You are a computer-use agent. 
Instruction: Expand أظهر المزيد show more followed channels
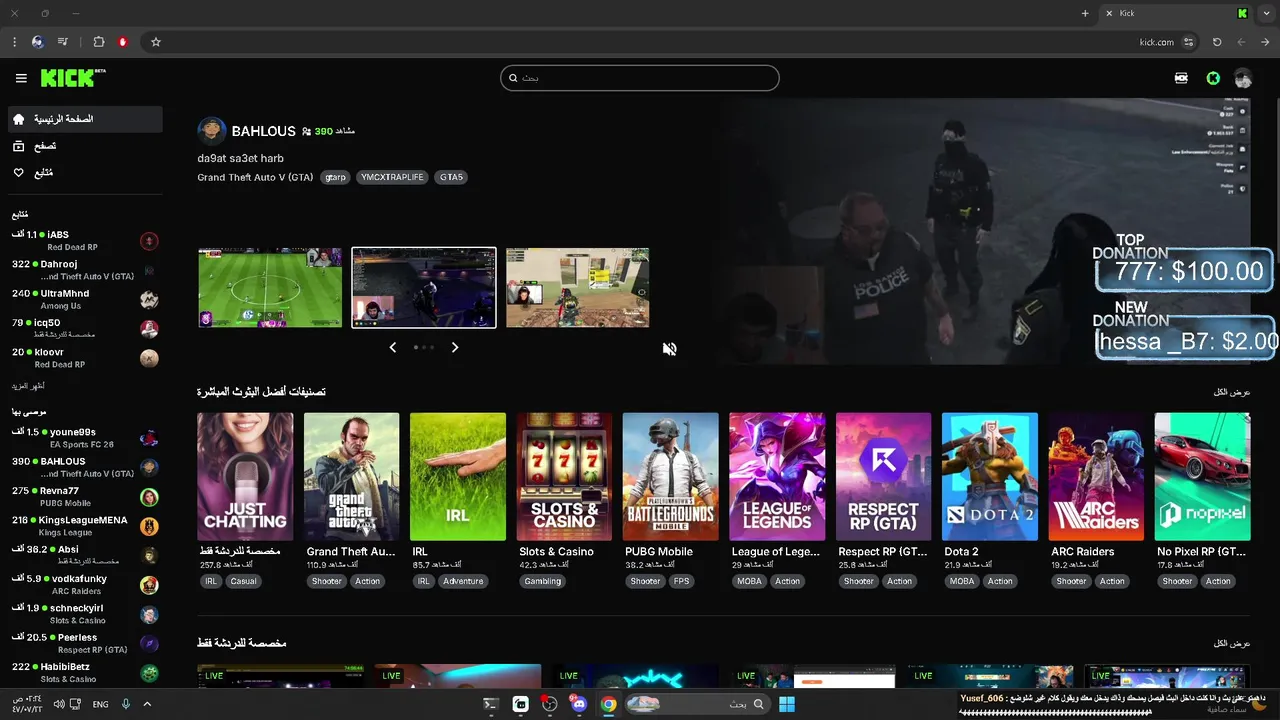tap(28, 386)
